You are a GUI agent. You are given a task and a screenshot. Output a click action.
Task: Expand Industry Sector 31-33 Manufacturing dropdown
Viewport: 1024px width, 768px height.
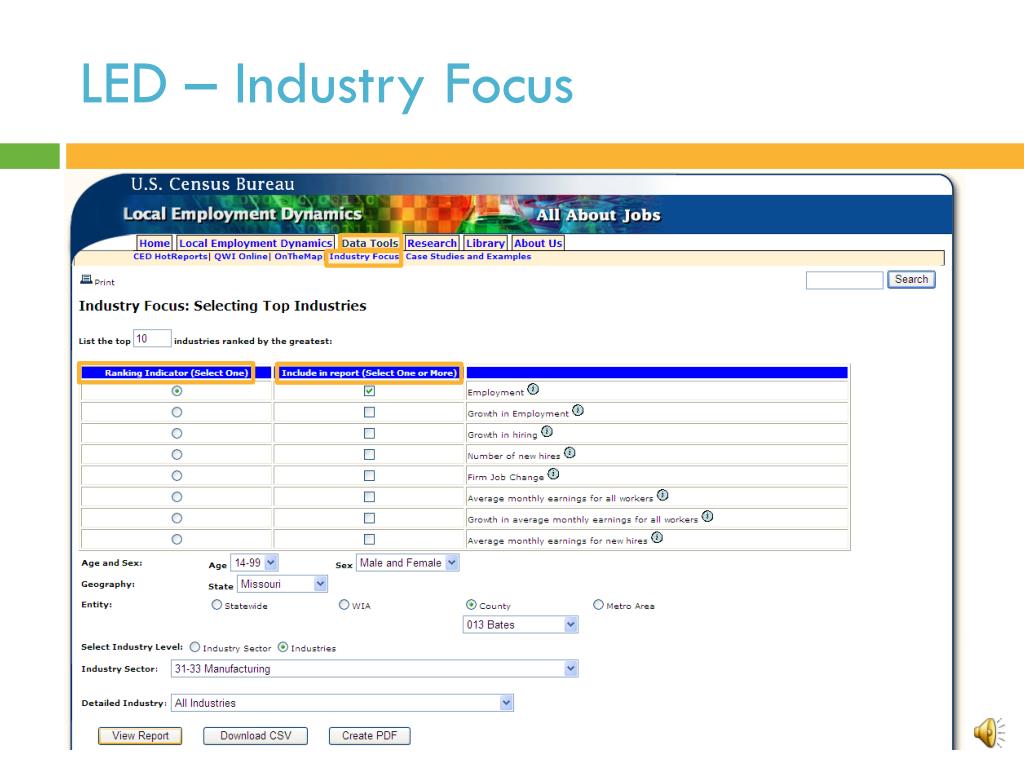[x=374, y=669]
